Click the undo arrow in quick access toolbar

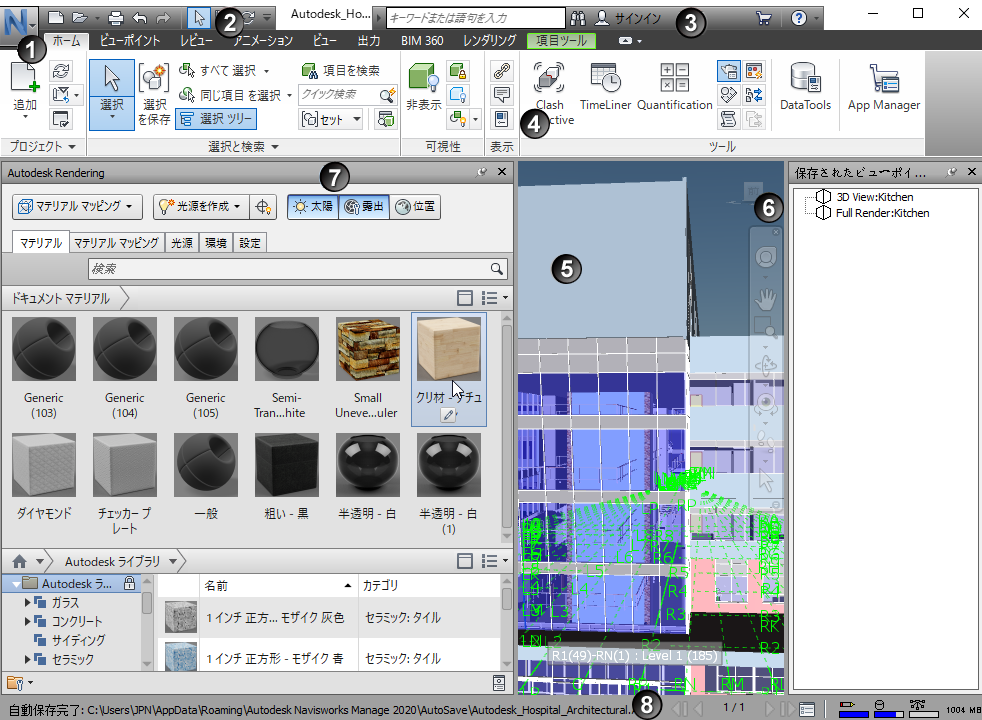(140, 18)
